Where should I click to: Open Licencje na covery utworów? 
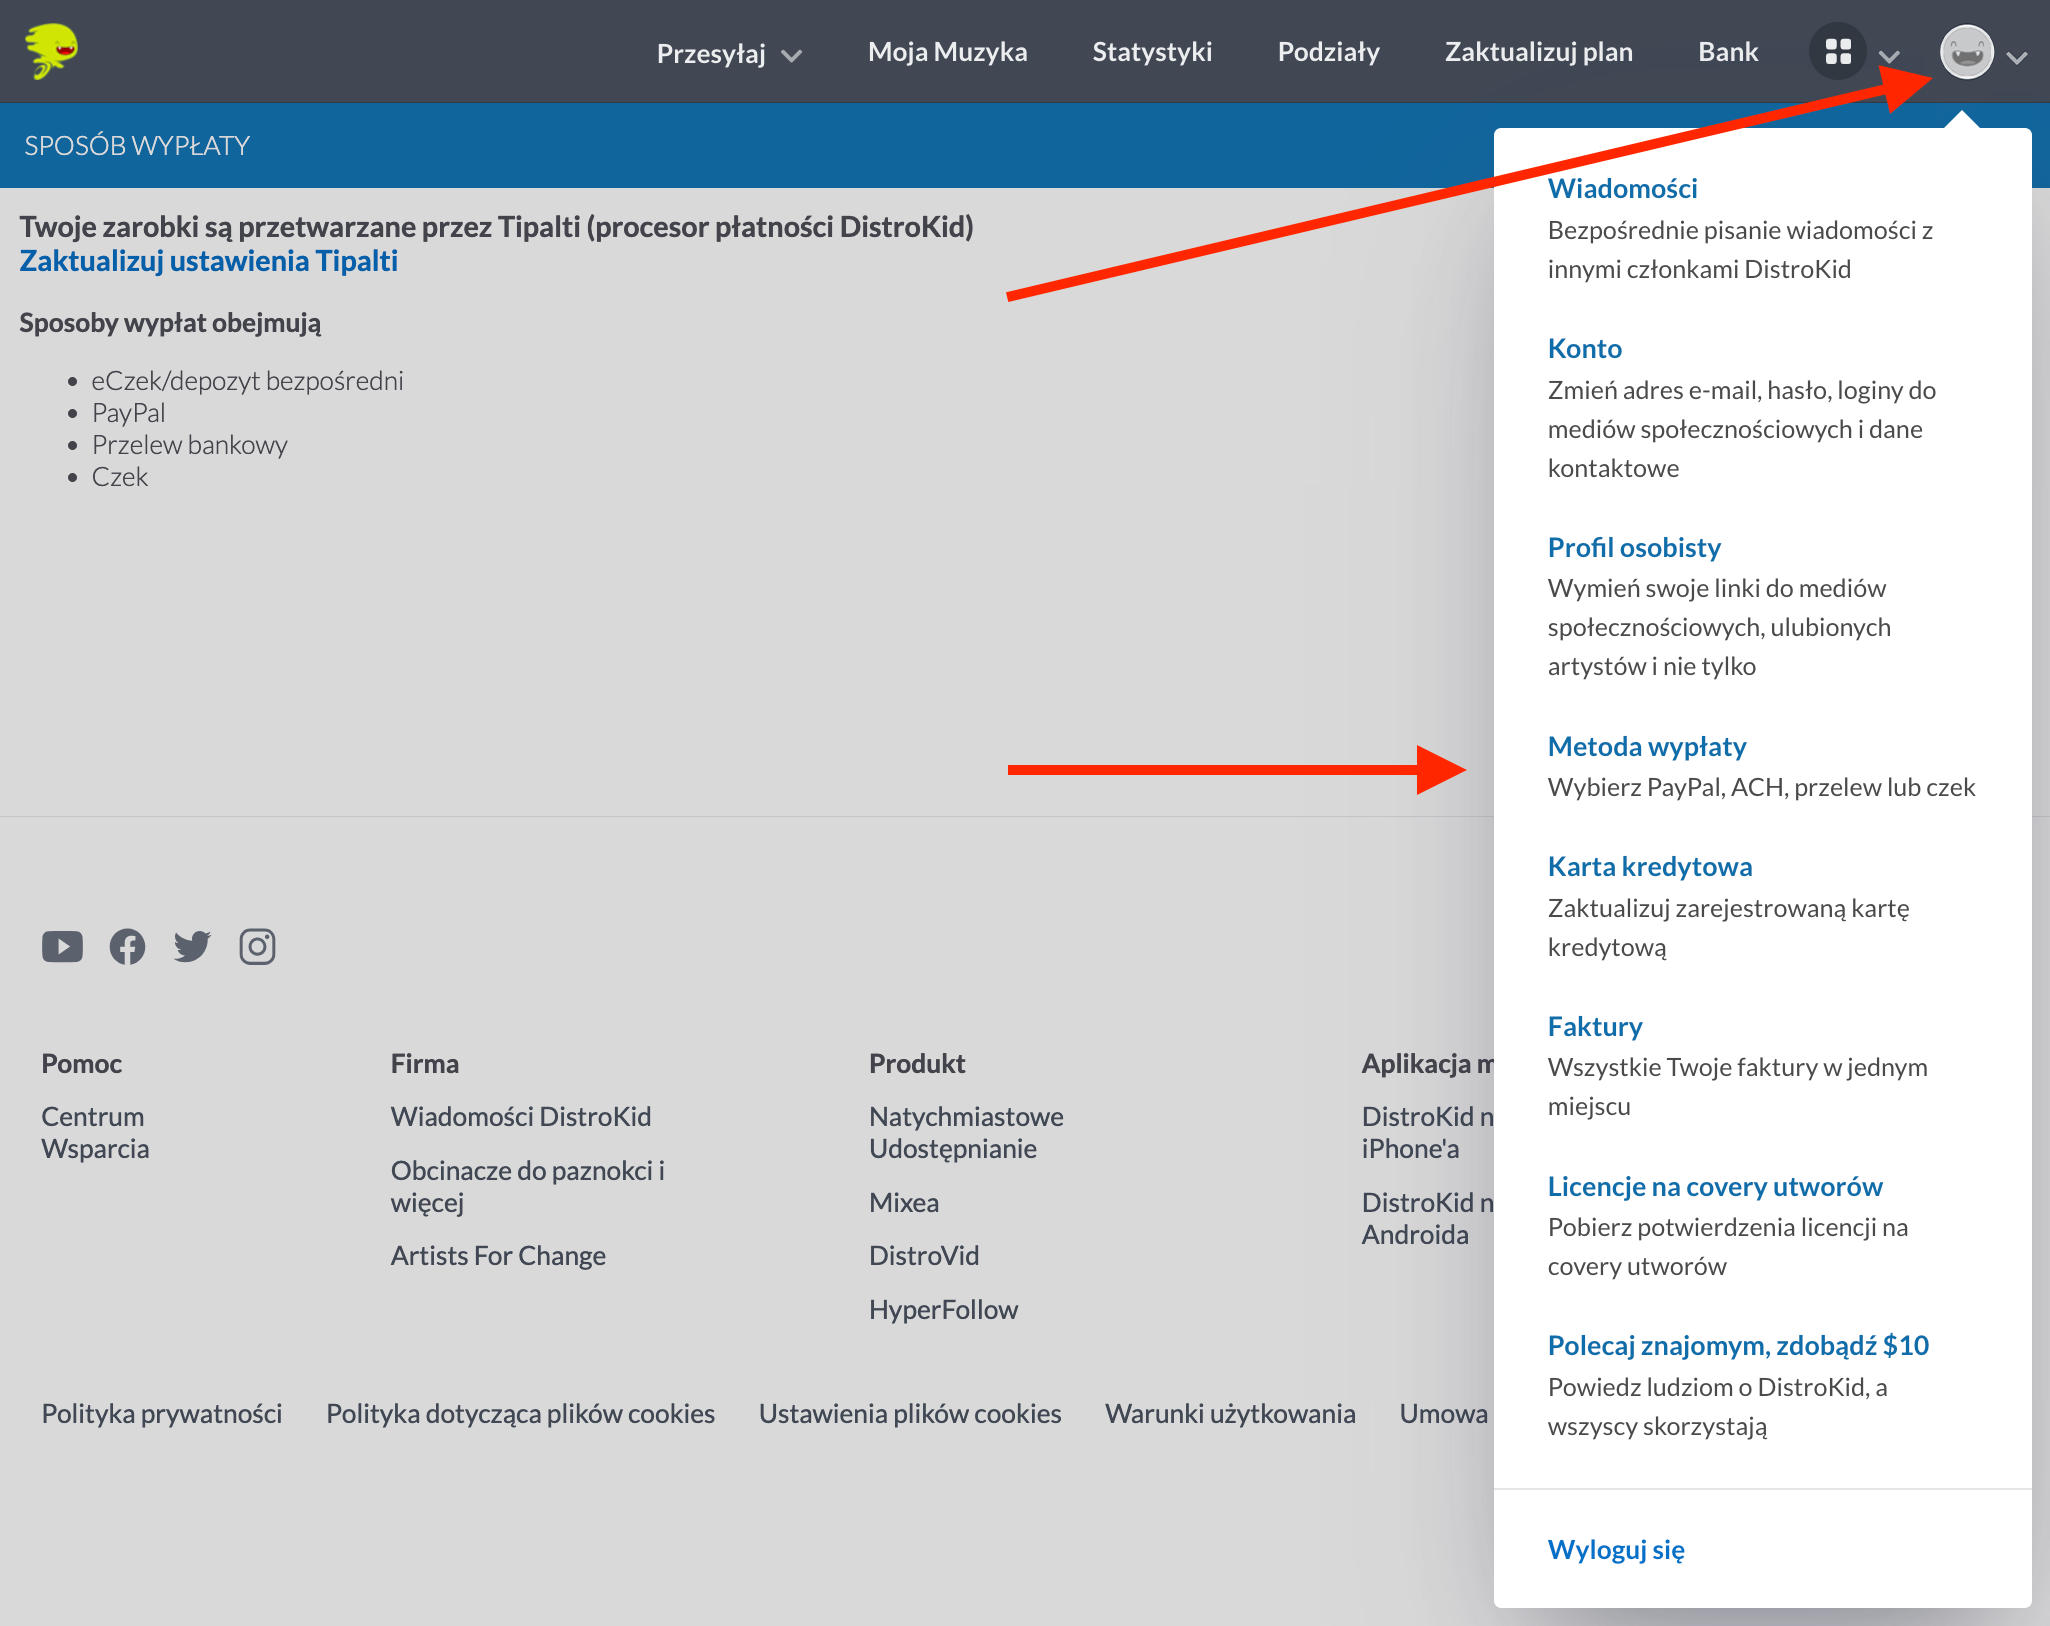click(1714, 1186)
